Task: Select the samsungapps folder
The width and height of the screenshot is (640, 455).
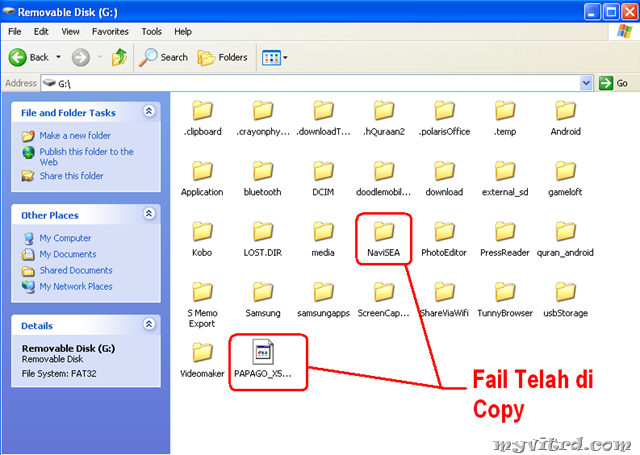Action: point(323,300)
